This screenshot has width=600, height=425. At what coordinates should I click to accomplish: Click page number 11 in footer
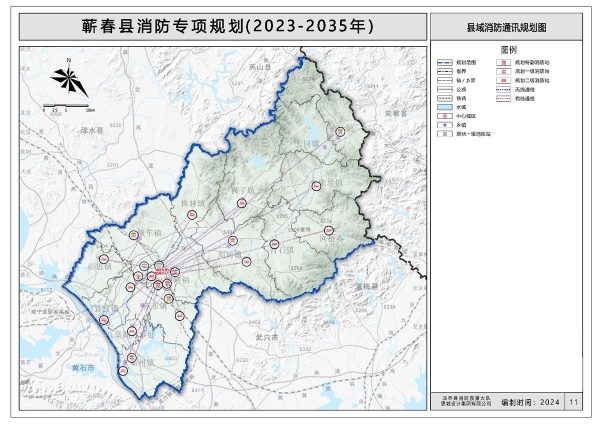click(573, 401)
